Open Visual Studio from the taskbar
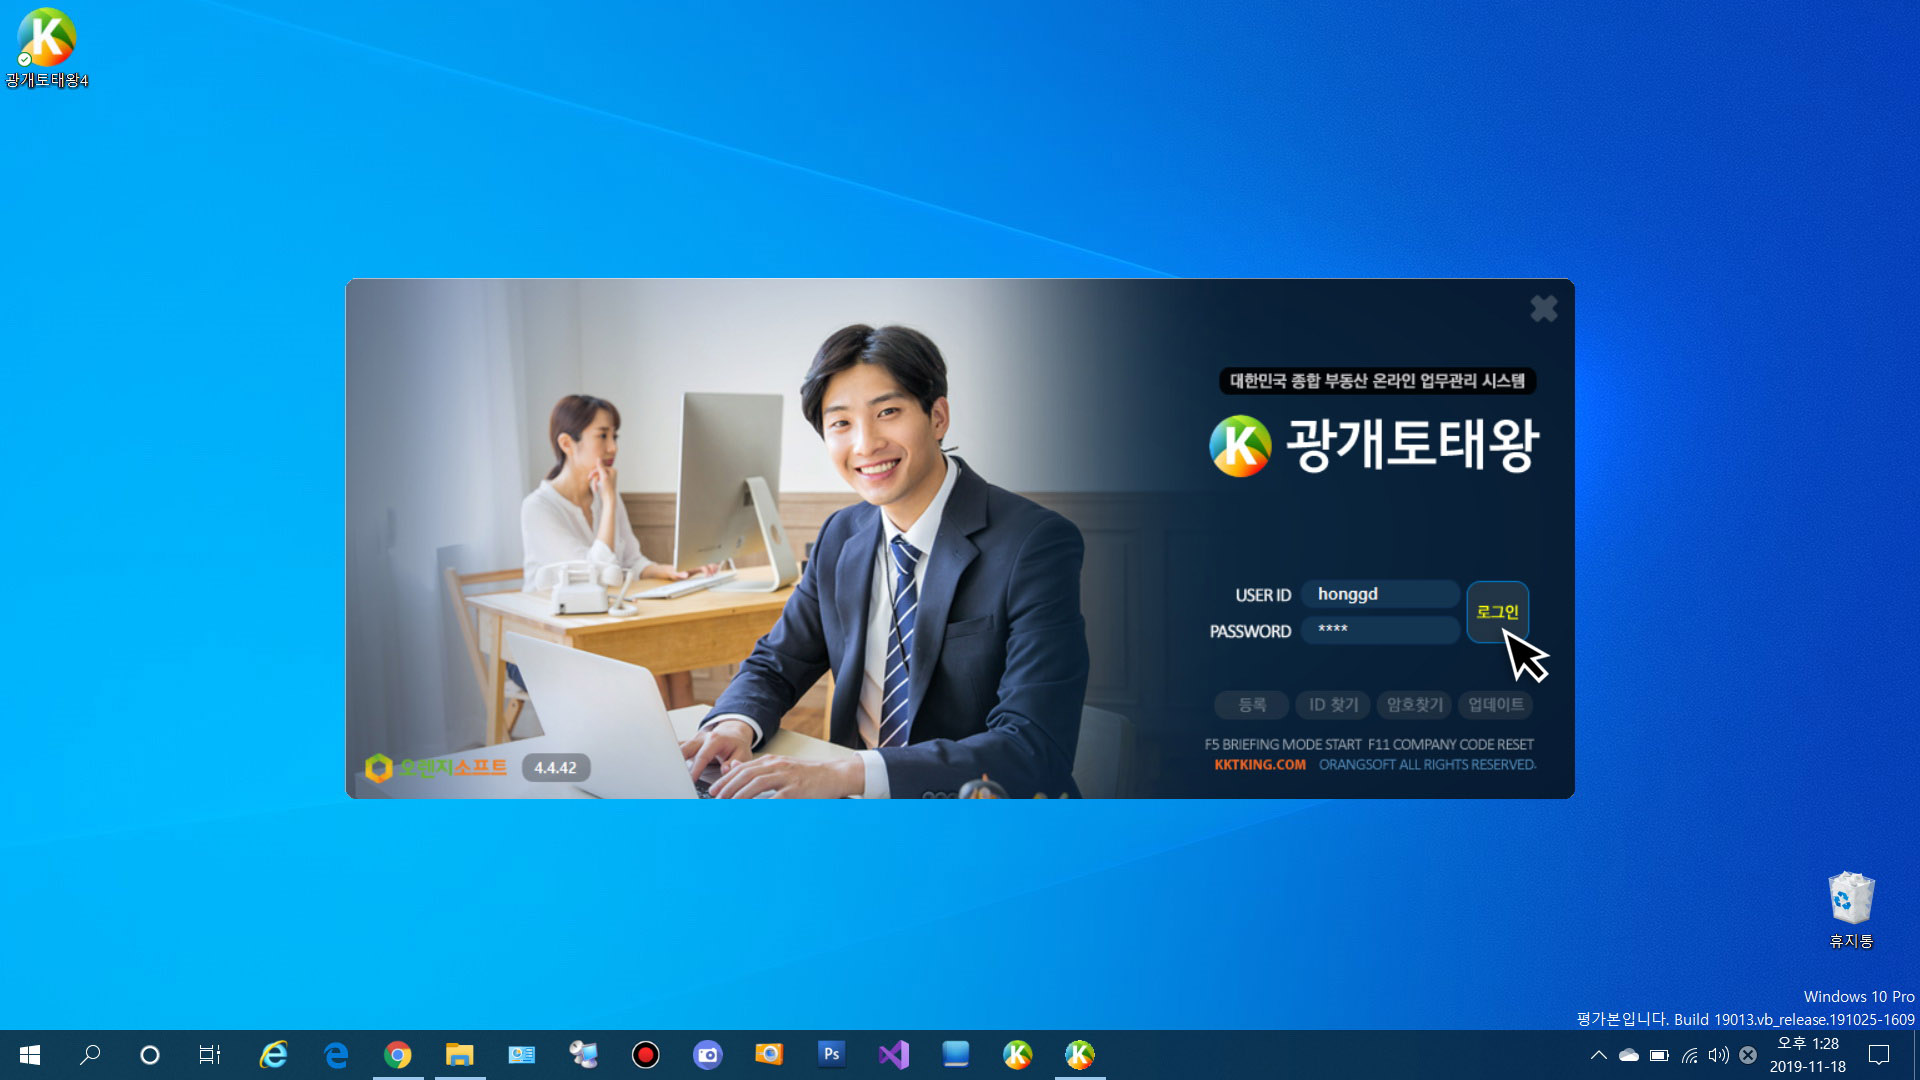The height and width of the screenshot is (1080, 1920). [x=893, y=1055]
